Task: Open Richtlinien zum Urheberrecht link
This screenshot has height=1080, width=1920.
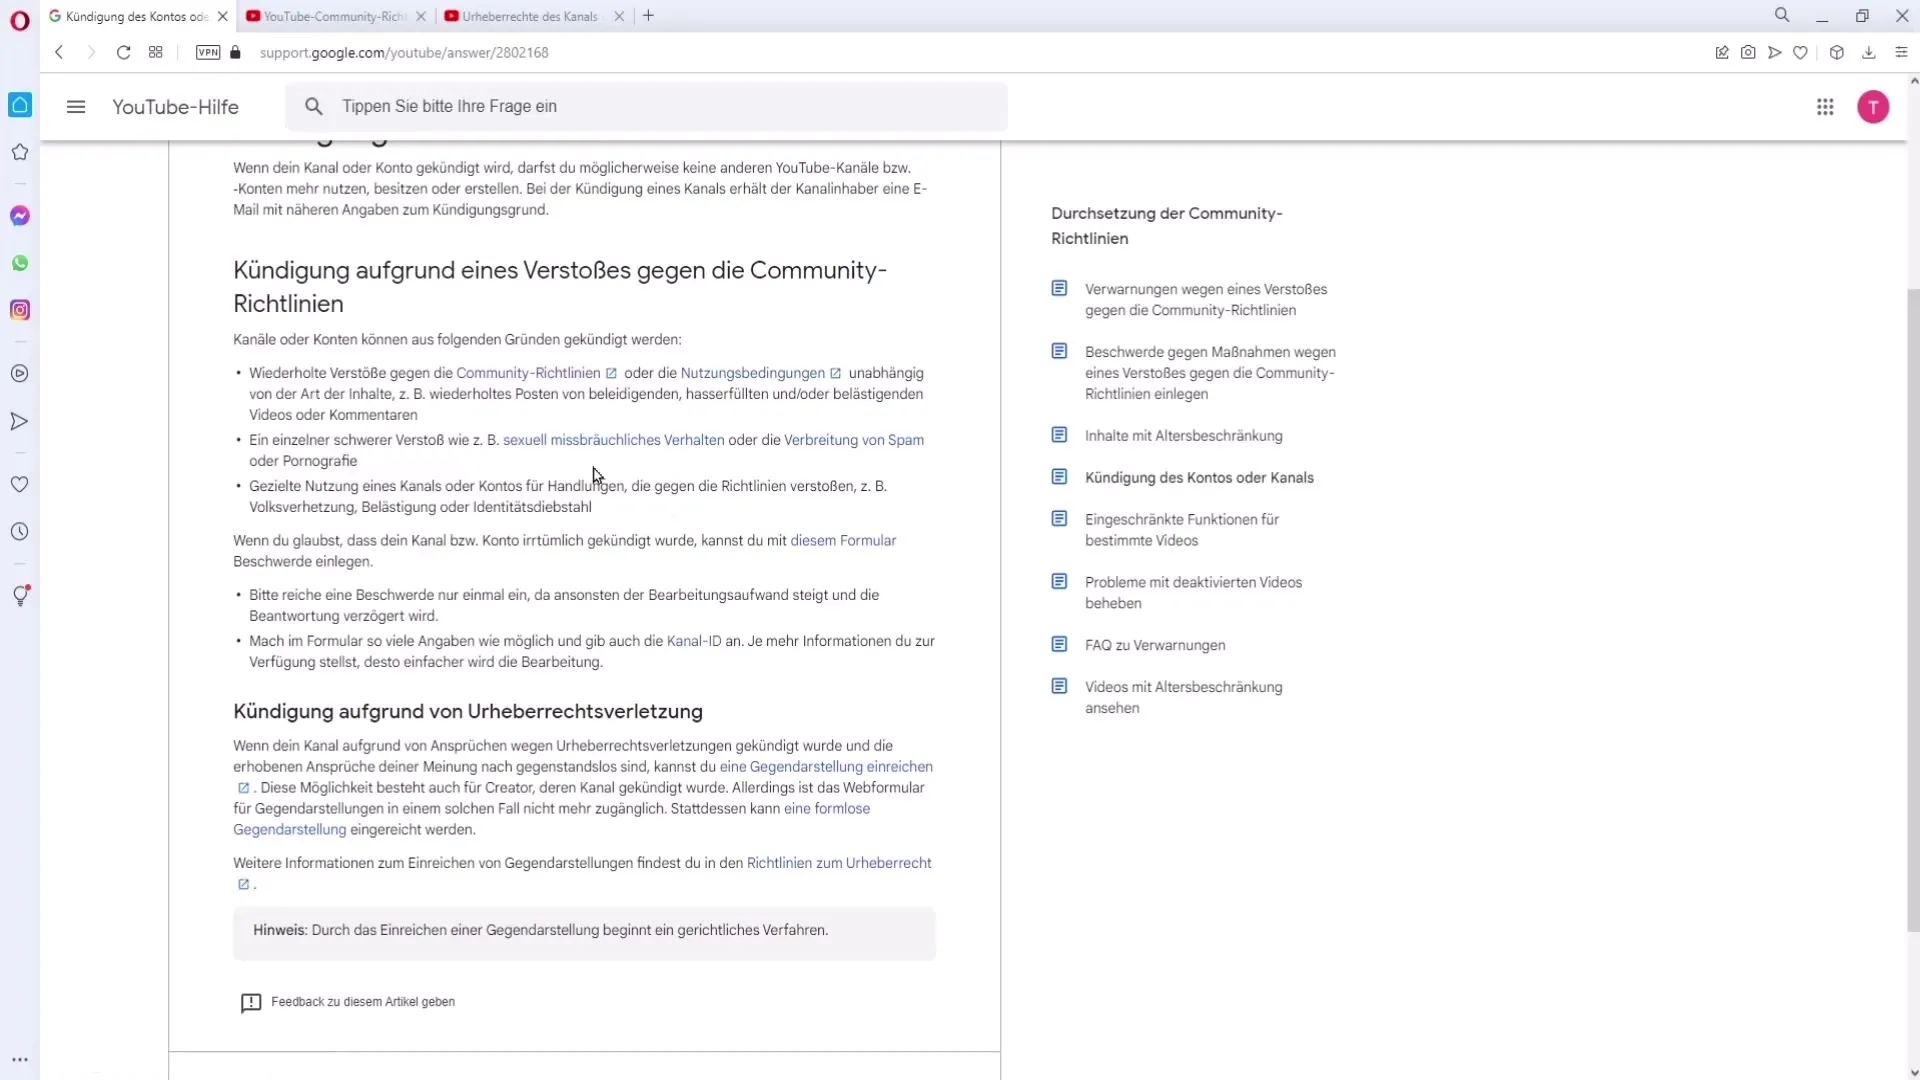Action: coord(839,863)
